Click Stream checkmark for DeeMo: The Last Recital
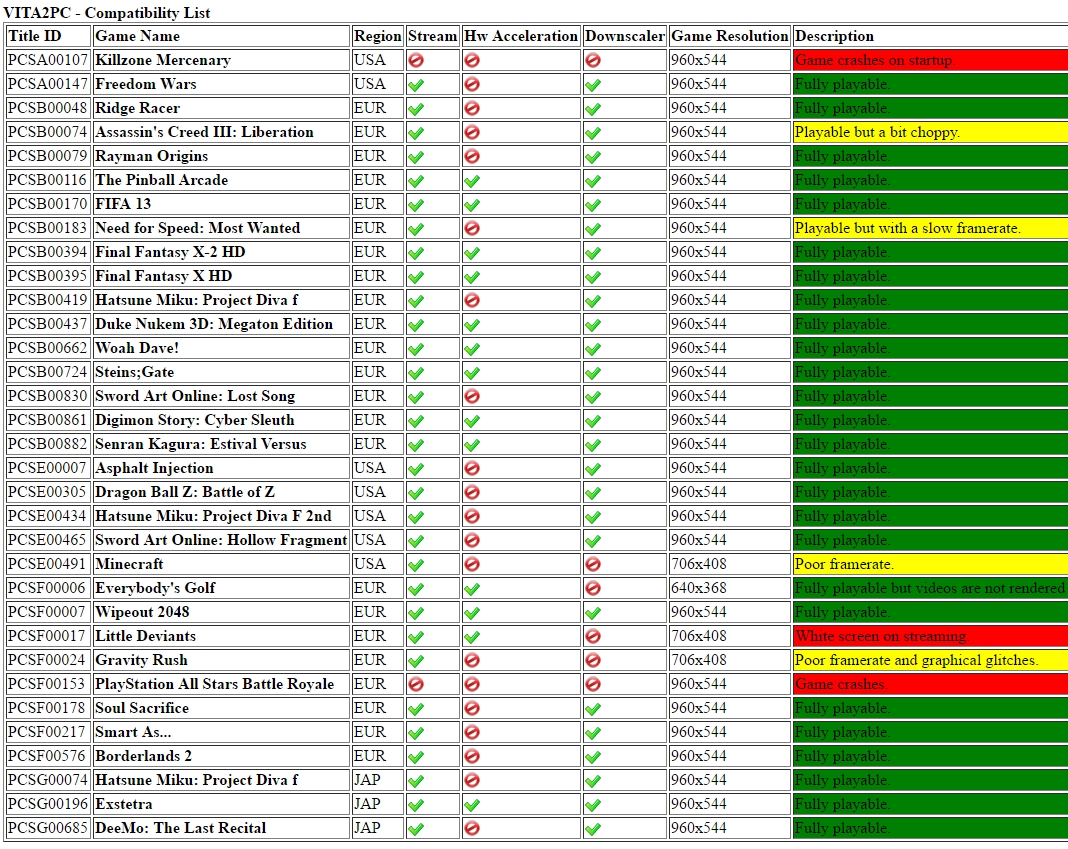This screenshot has height=849, width=1068. [x=415, y=829]
